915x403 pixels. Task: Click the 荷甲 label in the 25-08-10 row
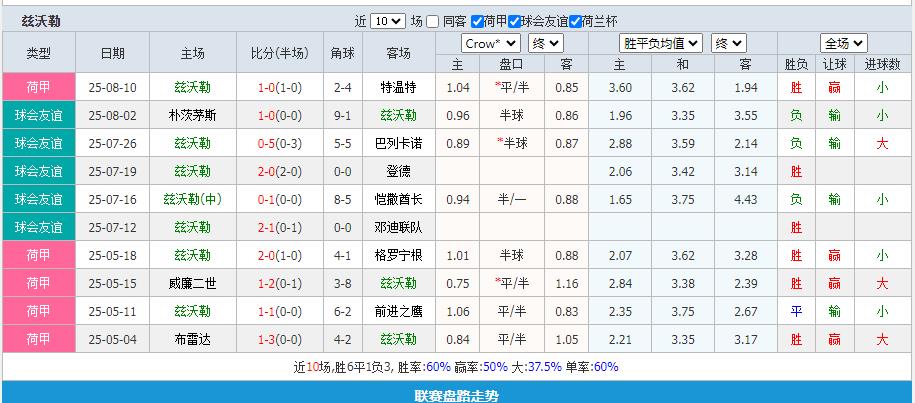(x=38, y=87)
